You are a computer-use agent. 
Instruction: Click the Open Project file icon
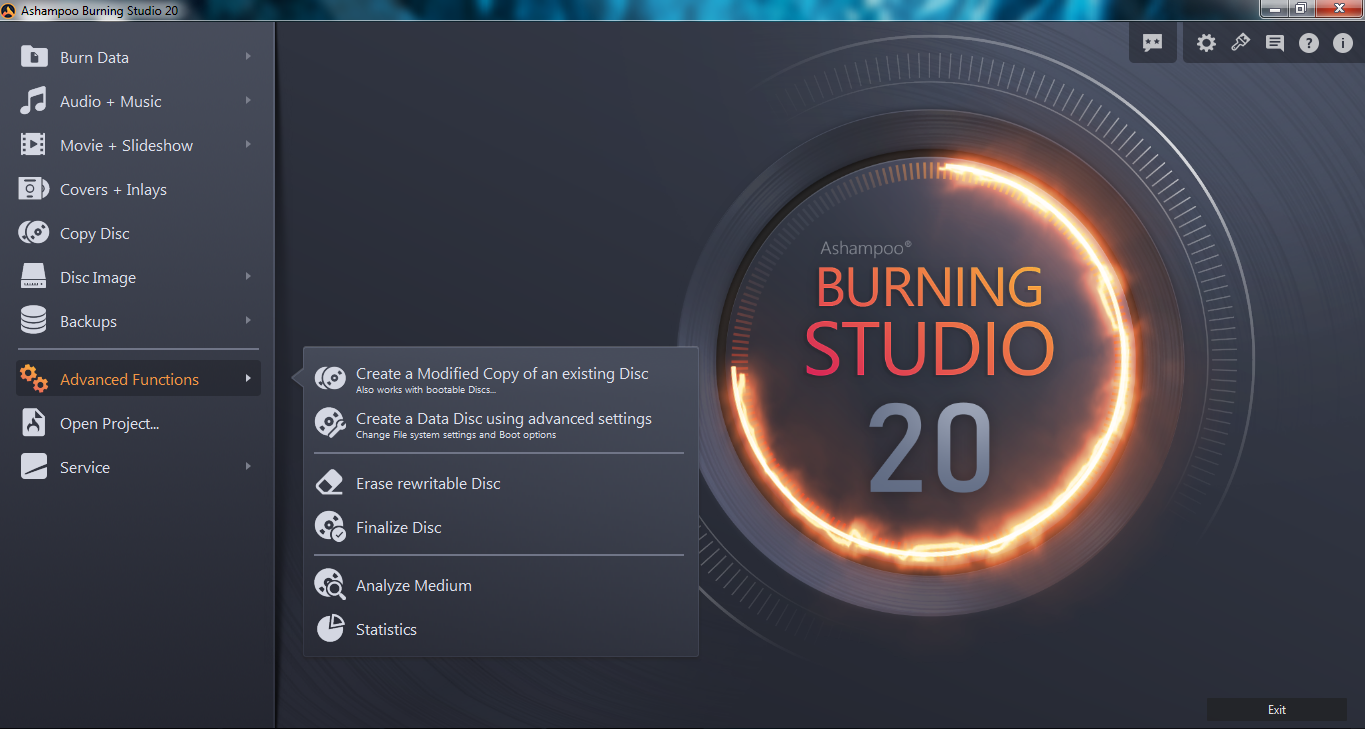tap(34, 423)
